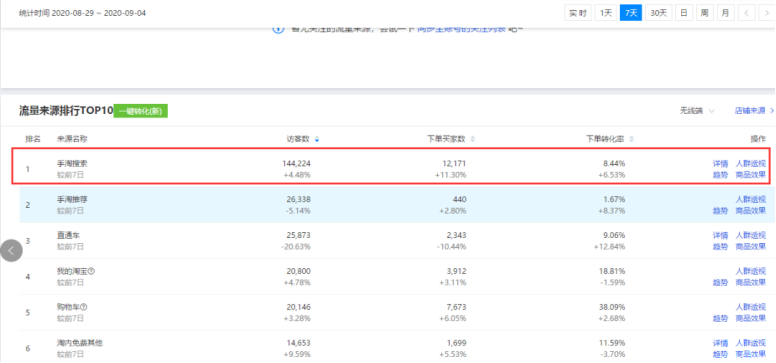Select the 实时 time range tab

[578, 13]
